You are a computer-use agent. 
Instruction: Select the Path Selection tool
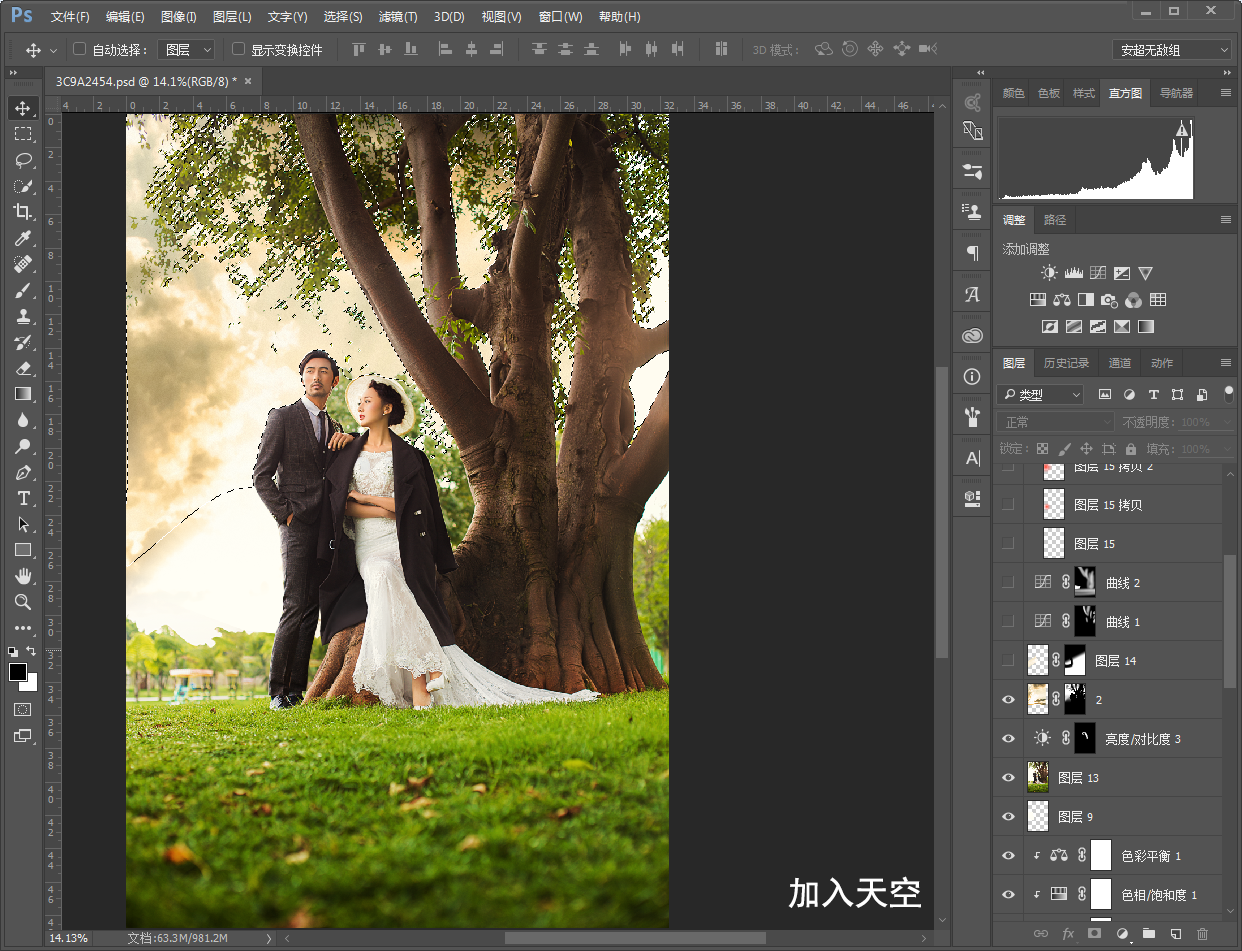(x=22, y=524)
